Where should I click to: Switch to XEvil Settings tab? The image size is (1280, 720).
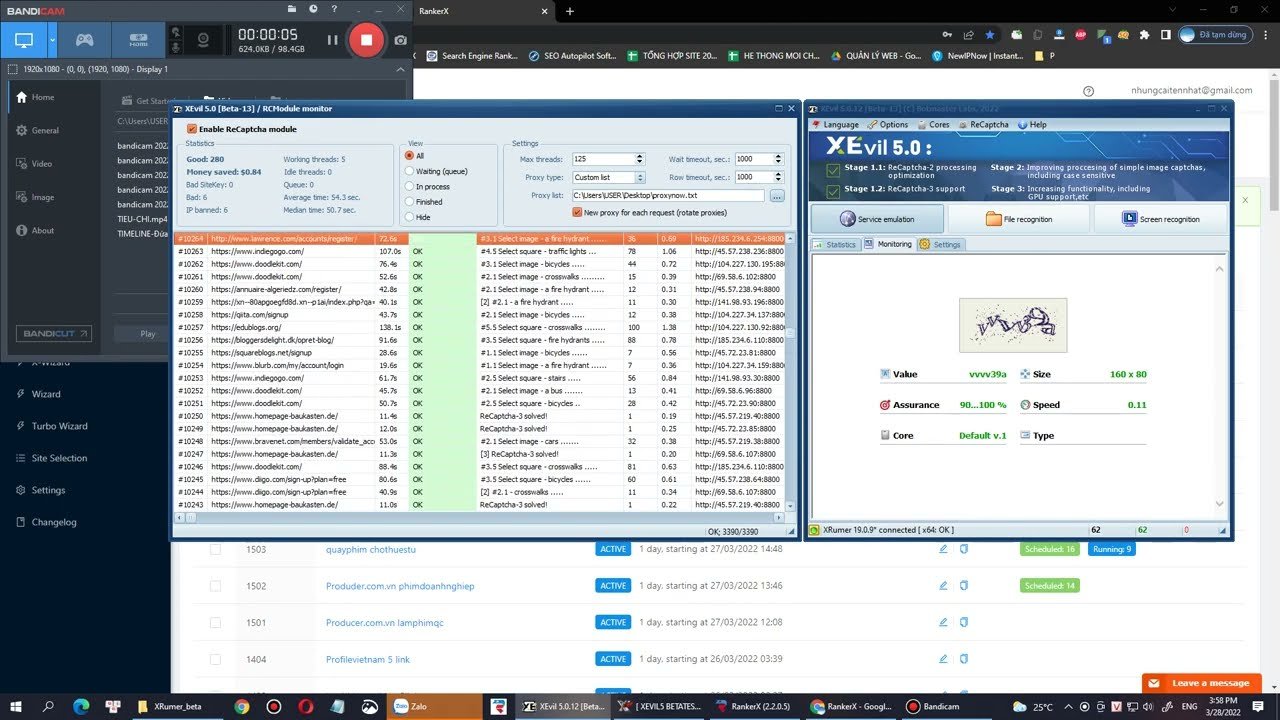(x=940, y=244)
